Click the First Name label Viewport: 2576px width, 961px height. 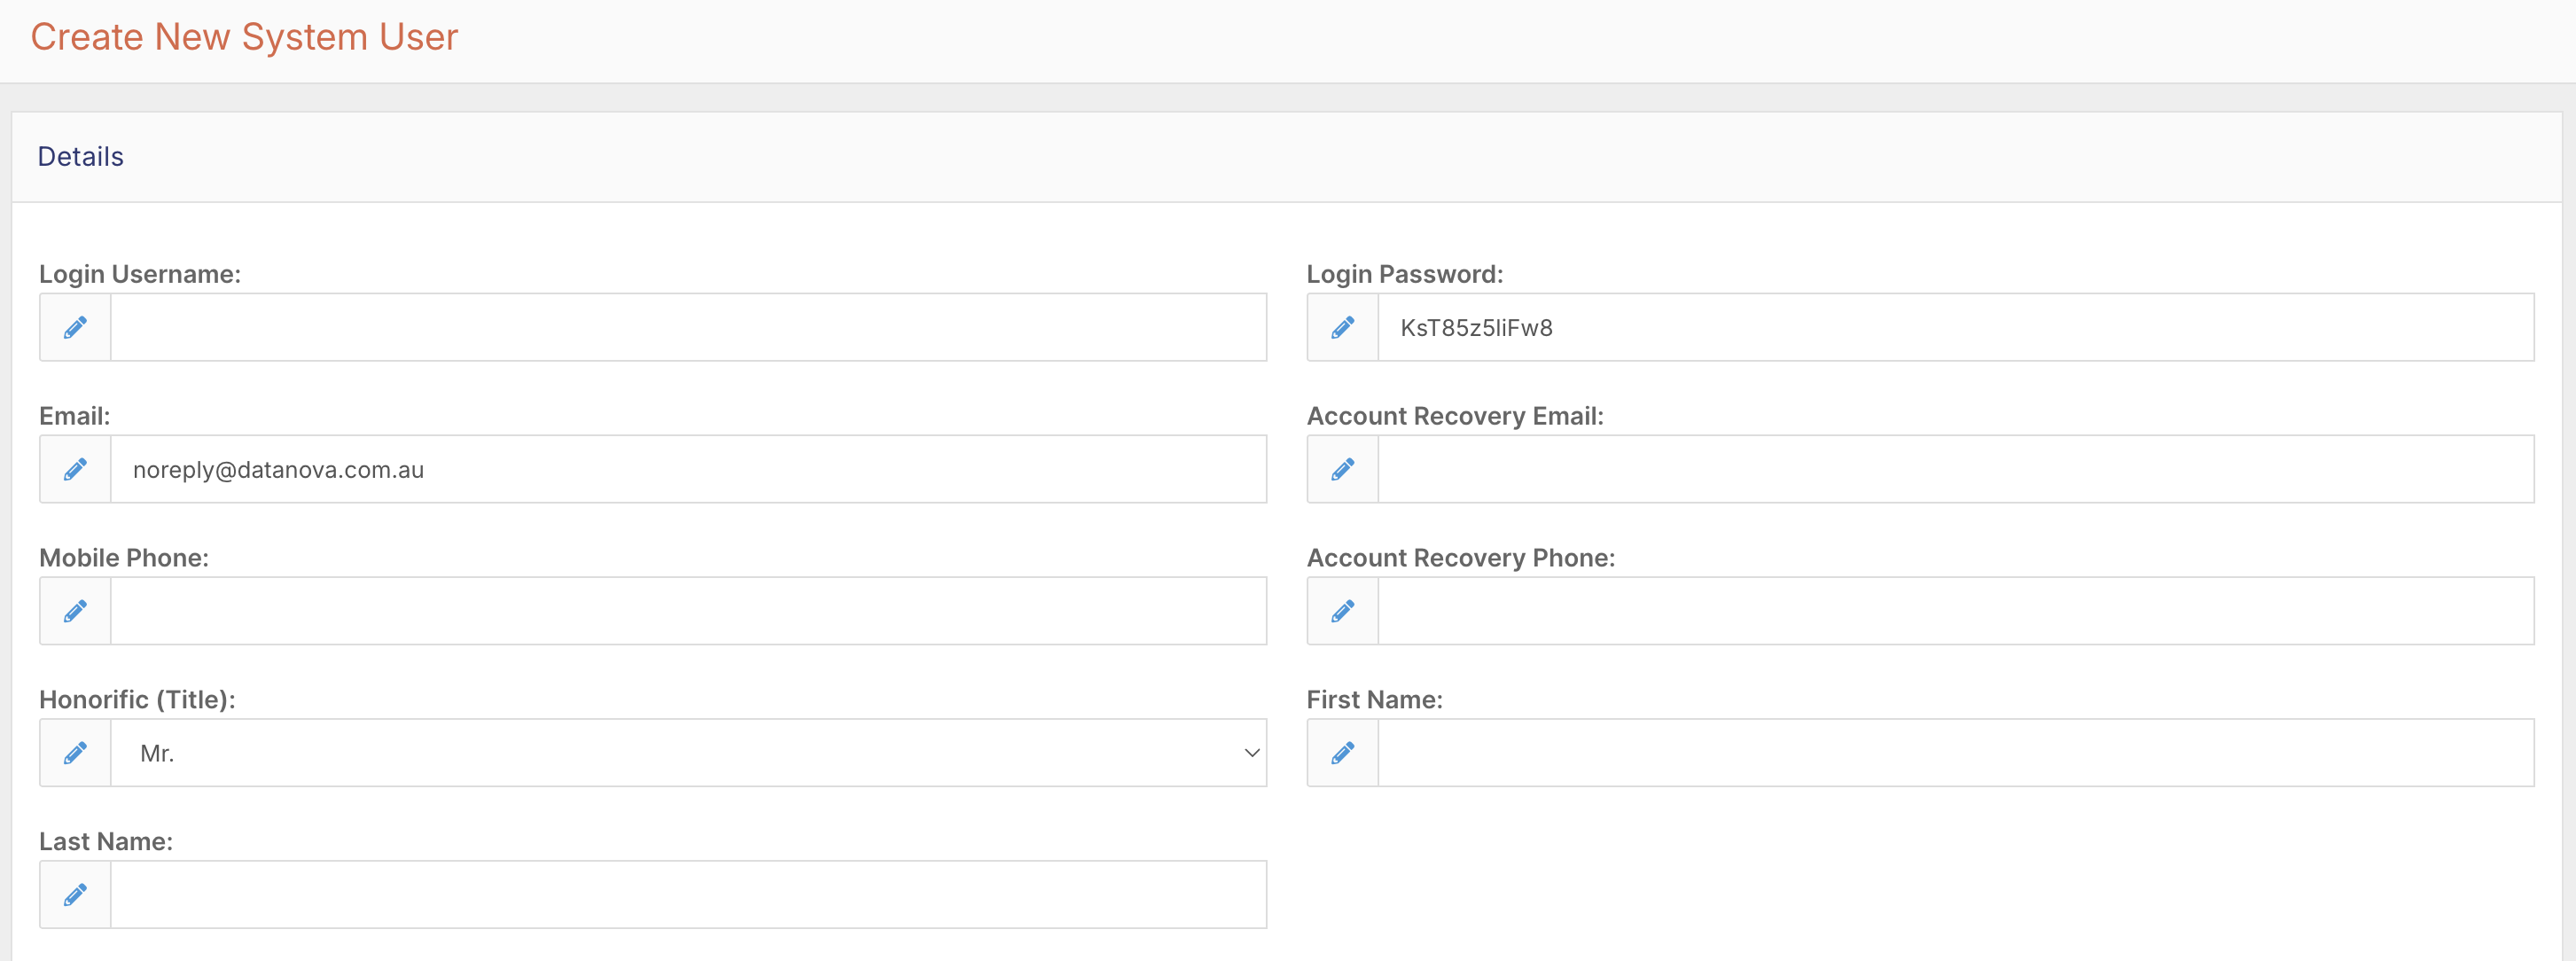click(x=1375, y=700)
